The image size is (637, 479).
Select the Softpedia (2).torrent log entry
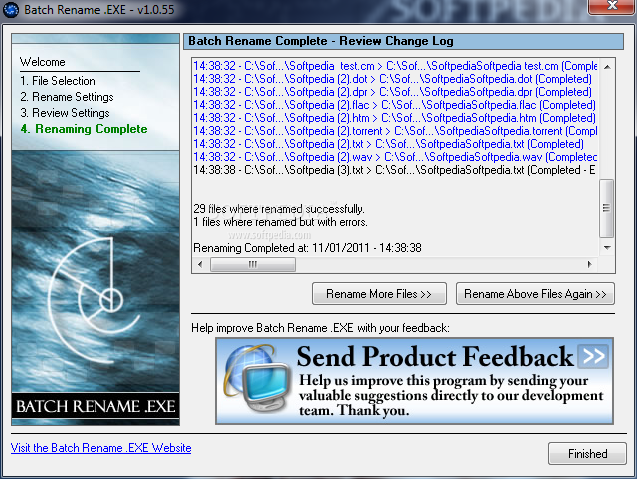(395, 131)
